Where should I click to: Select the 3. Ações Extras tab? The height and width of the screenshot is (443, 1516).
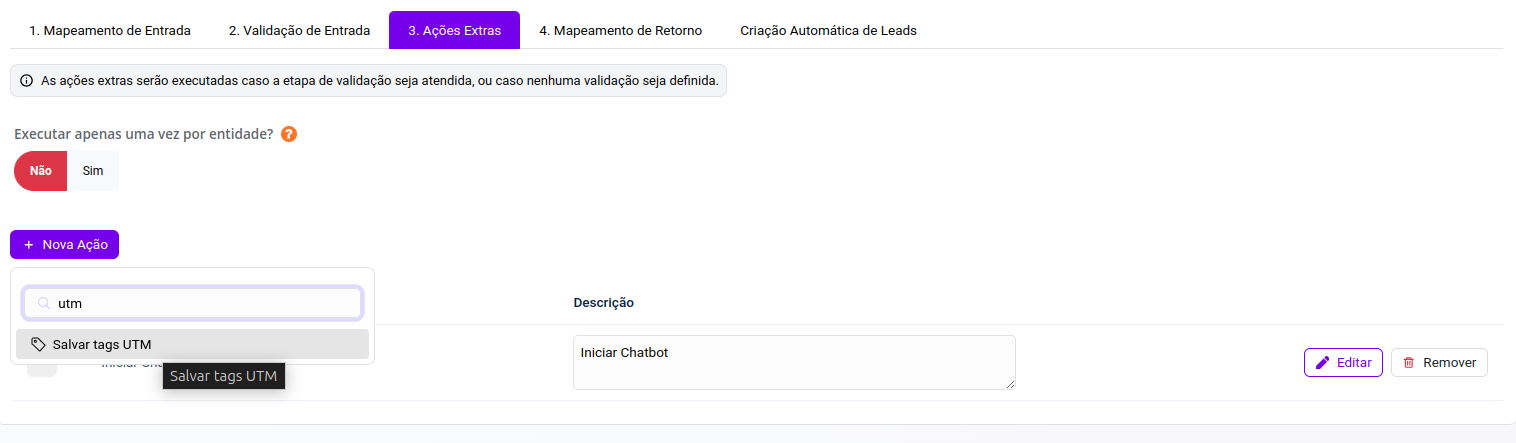(454, 31)
